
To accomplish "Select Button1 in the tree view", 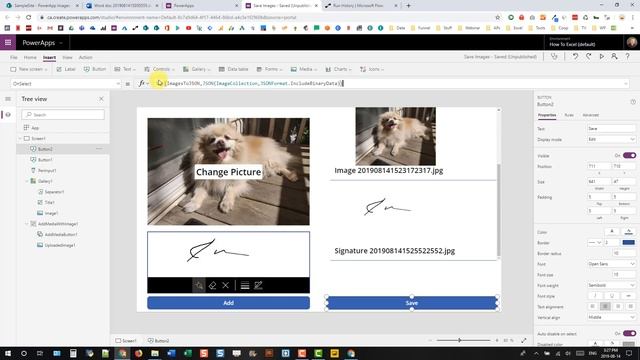I will tap(45, 160).
